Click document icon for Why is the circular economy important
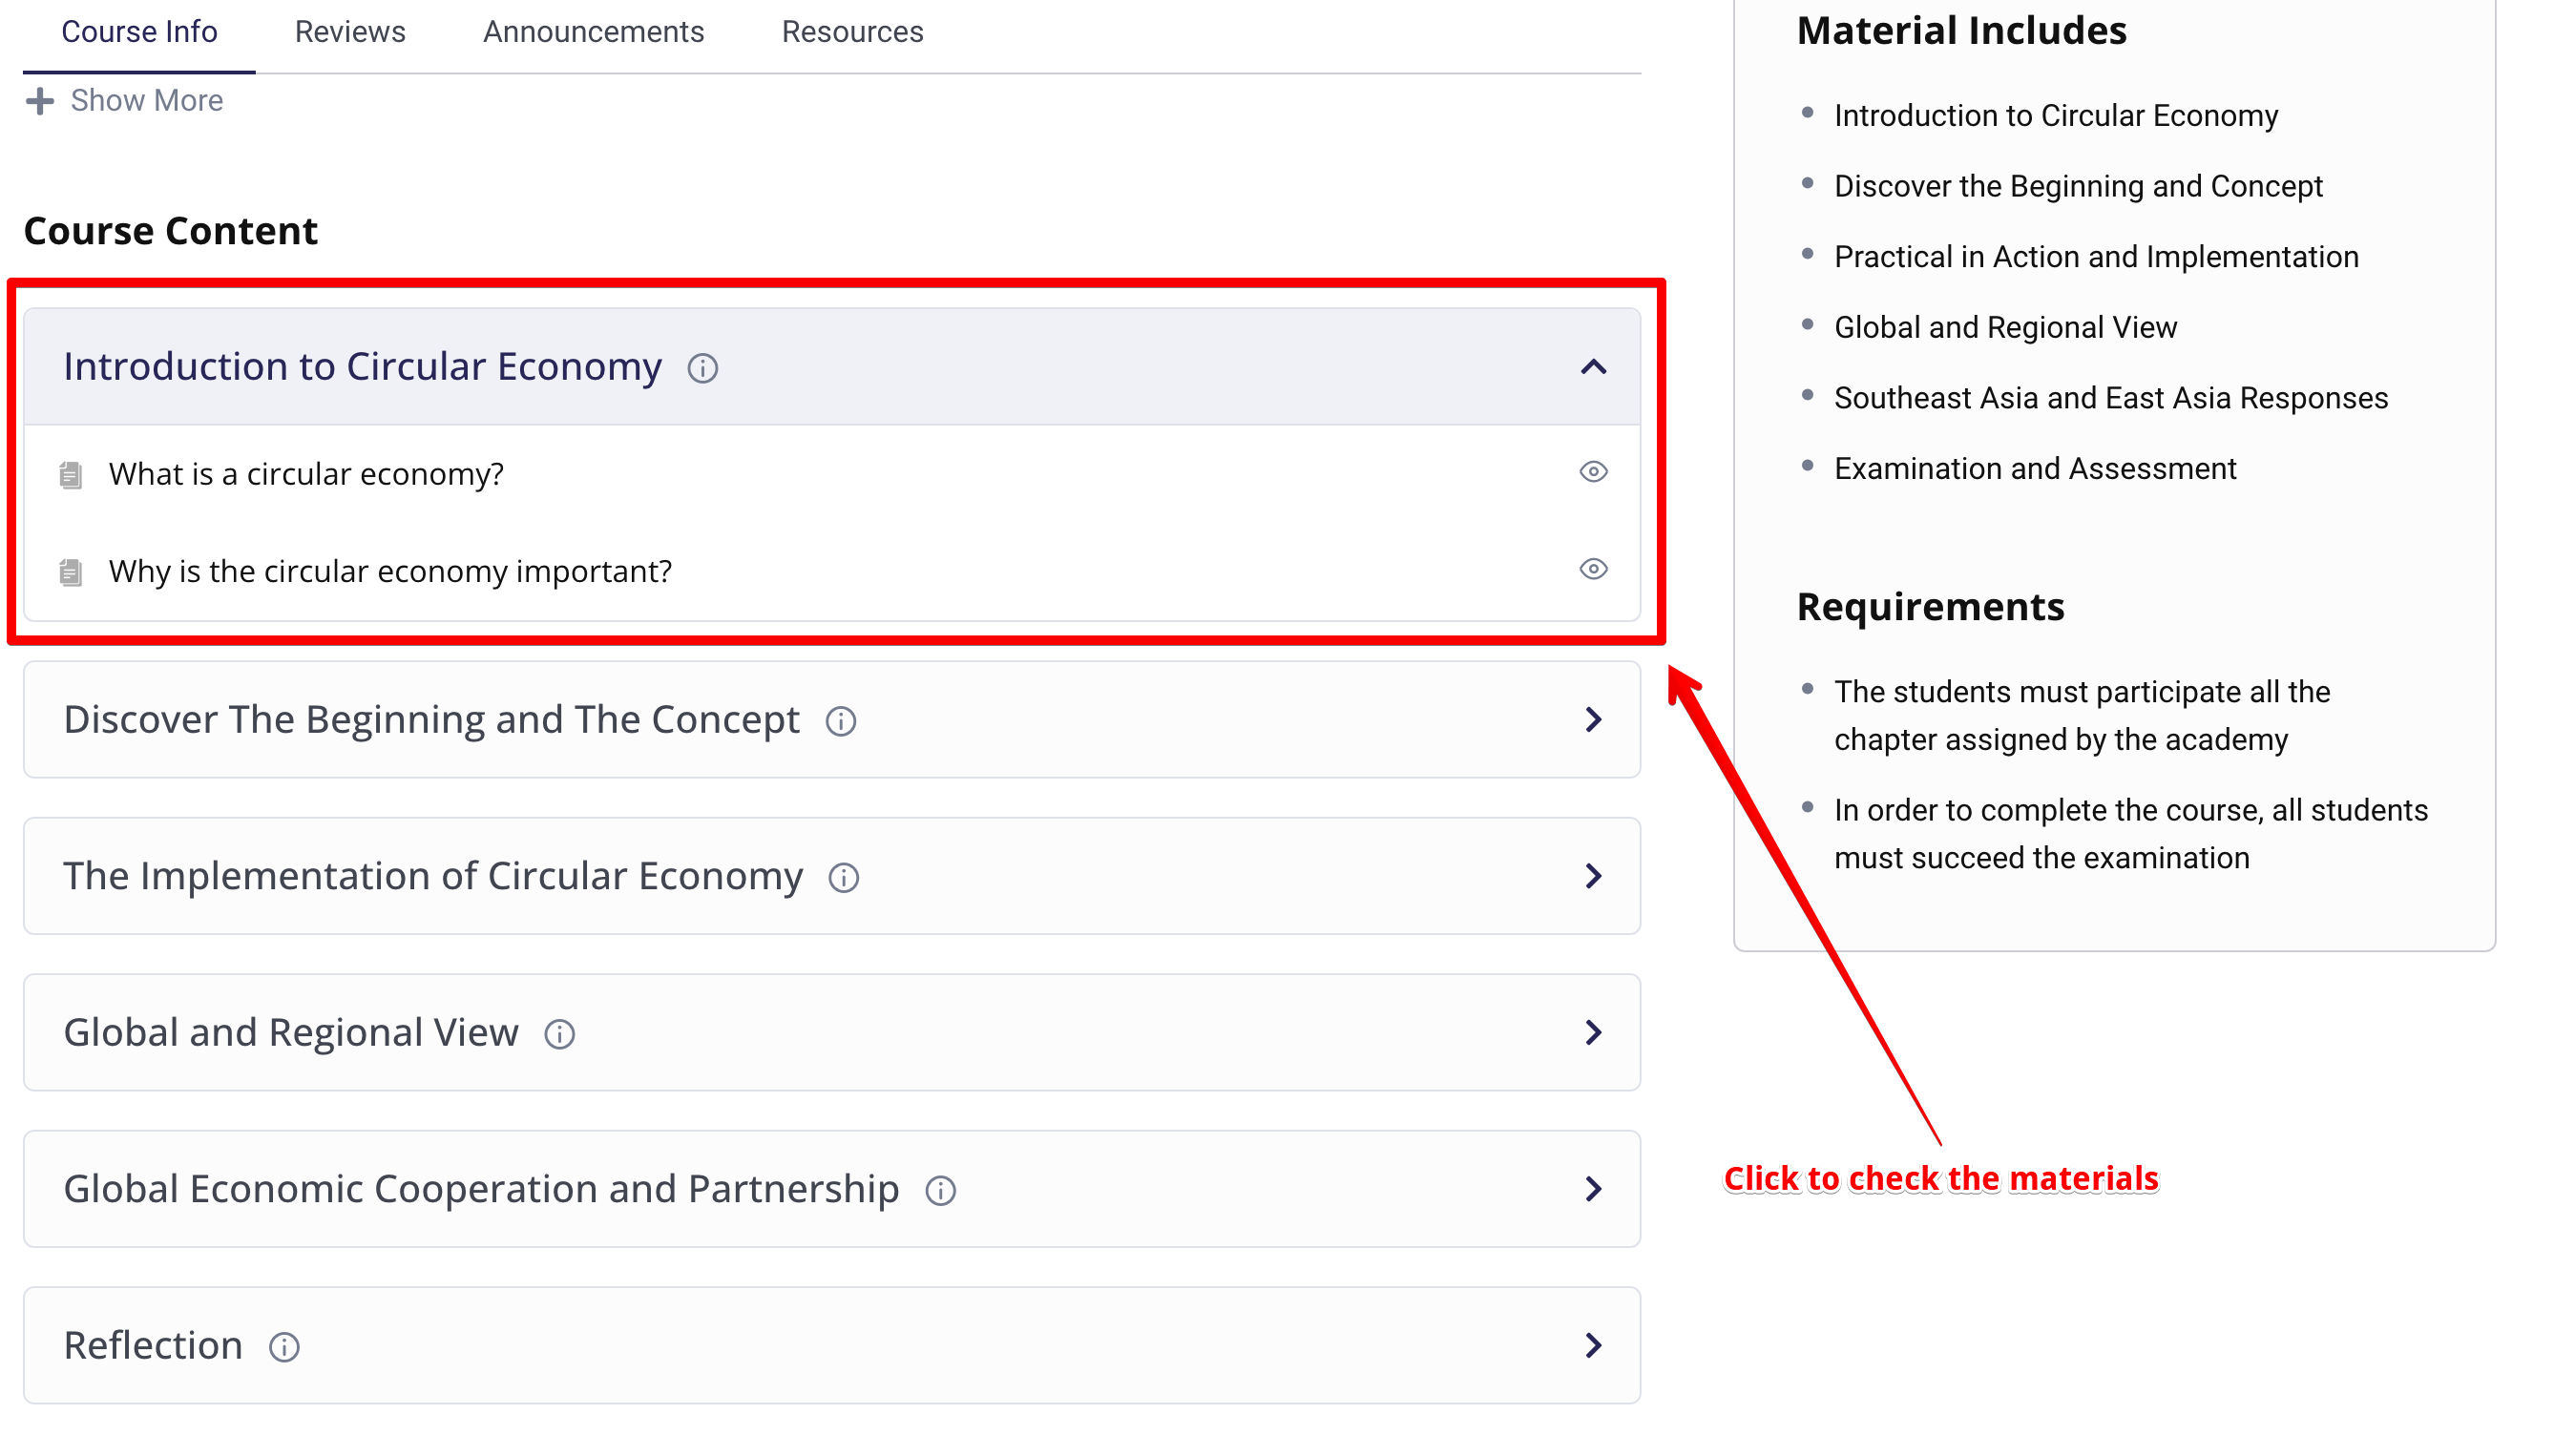2554x1456 pixels. (x=70, y=572)
